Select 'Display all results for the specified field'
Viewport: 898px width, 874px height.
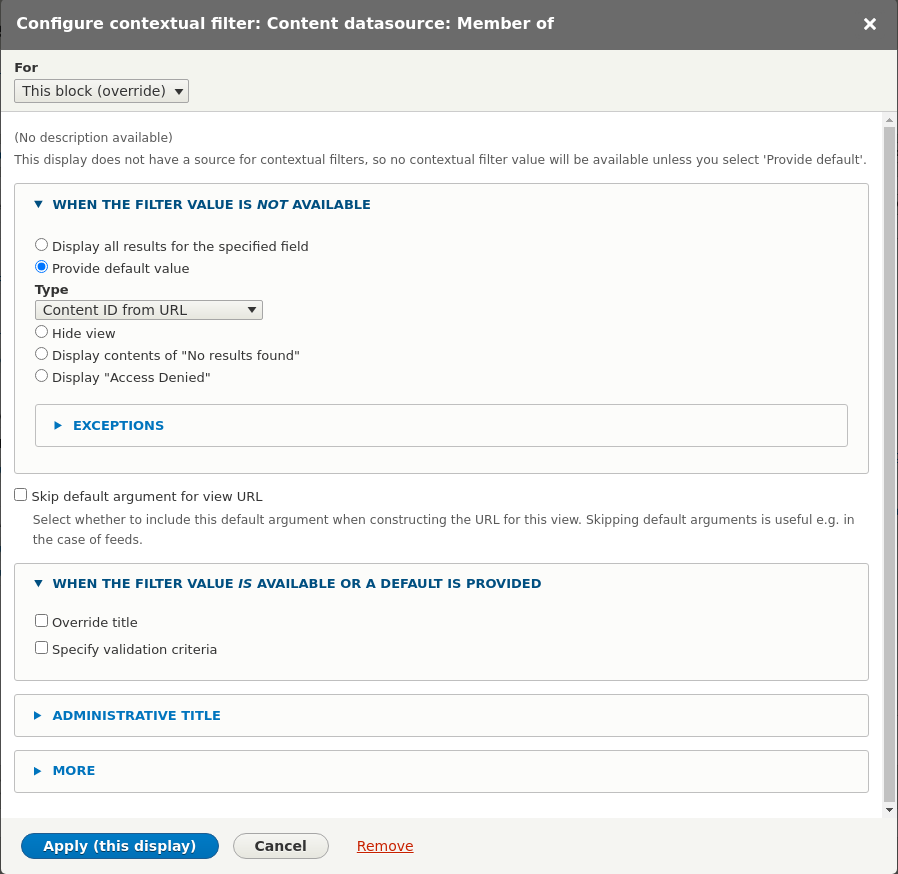point(41,244)
